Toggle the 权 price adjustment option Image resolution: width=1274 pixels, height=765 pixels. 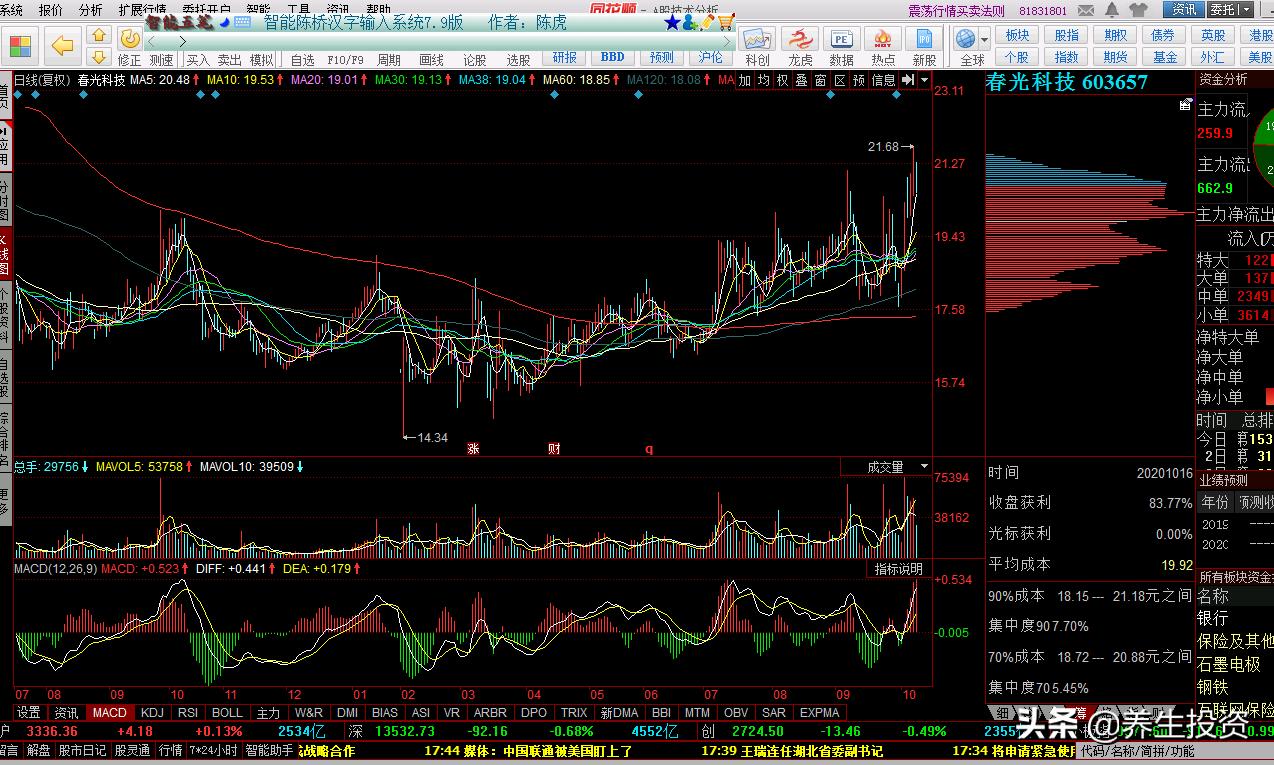[x=782, y=80]
